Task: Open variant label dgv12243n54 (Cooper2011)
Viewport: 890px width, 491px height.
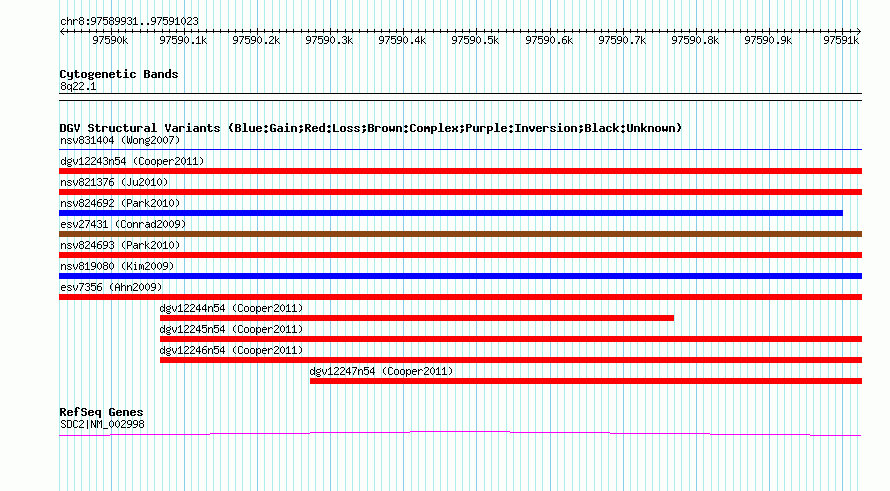Action: (132, 161)
